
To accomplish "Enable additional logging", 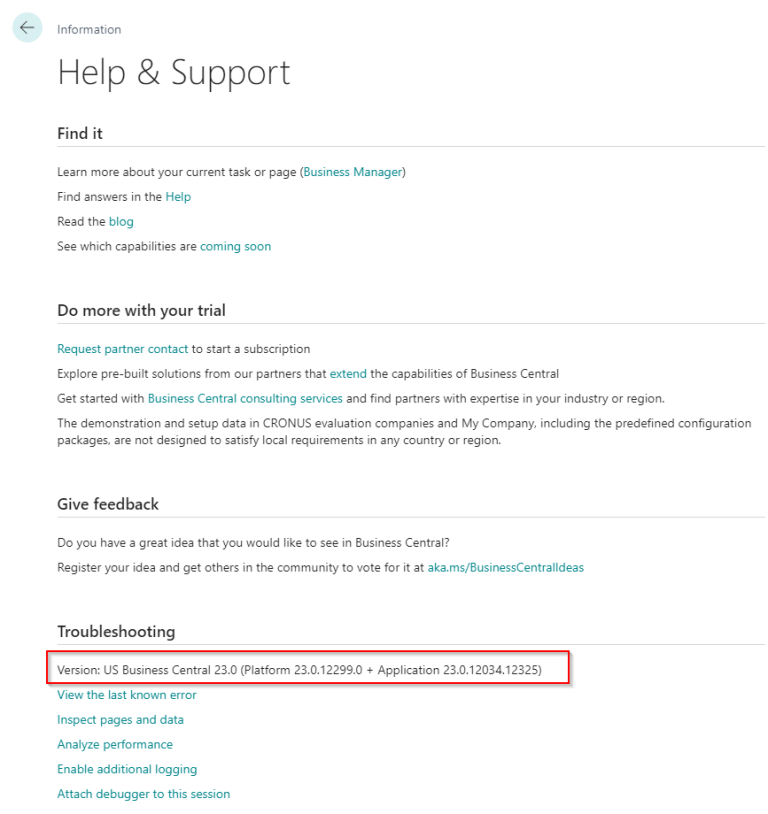I will 126,769.
